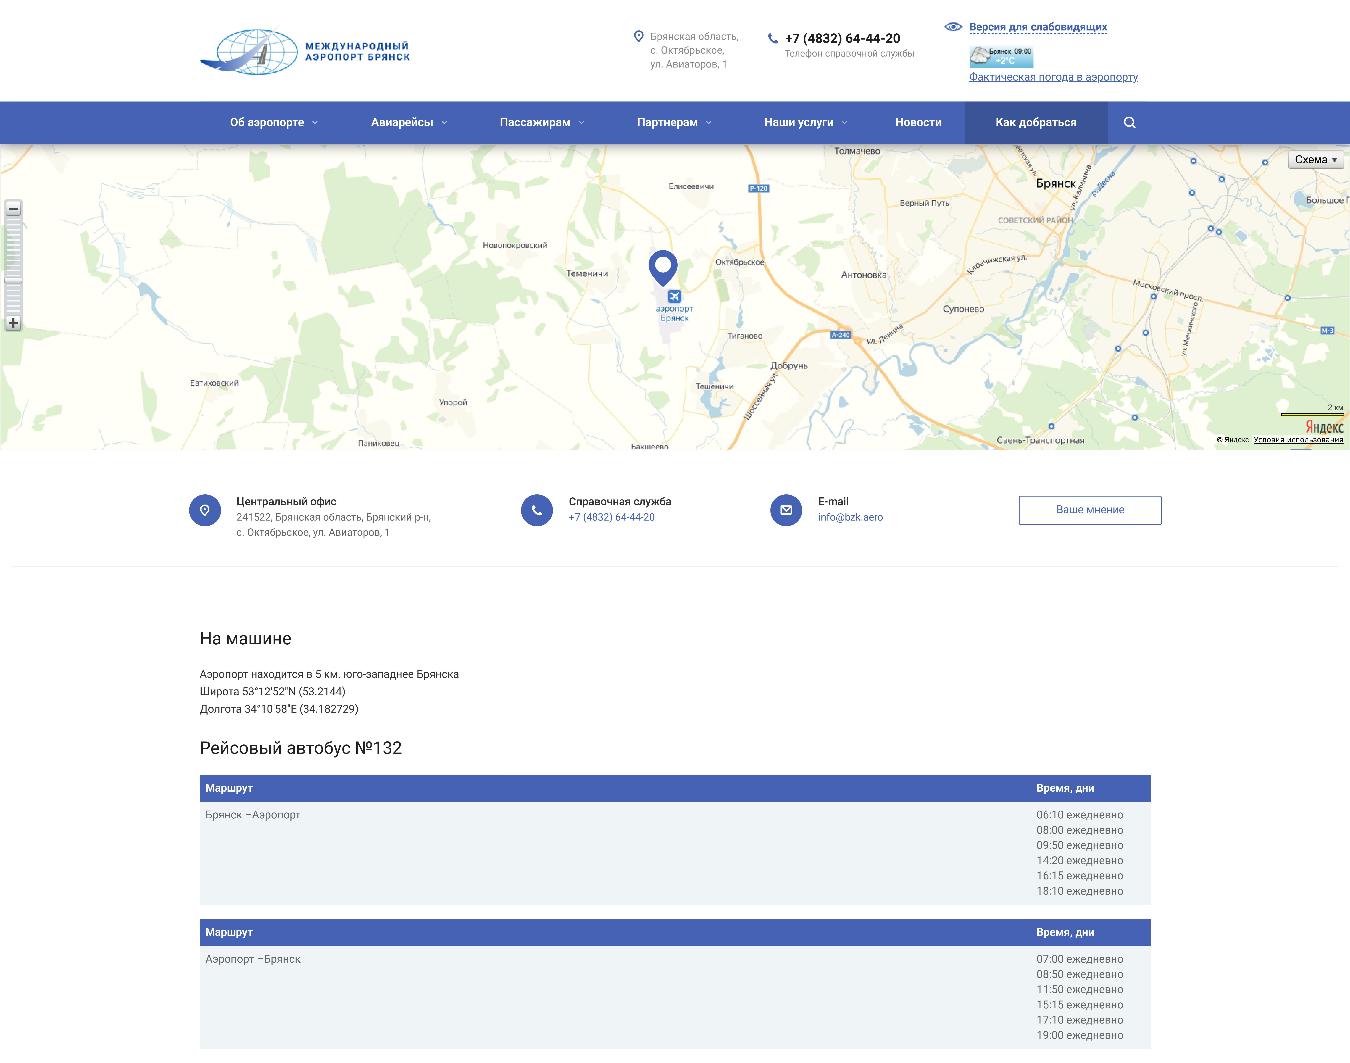Expand the chevron beside 'Пассажирам'

pyautogui.click(x=581, y=122)
